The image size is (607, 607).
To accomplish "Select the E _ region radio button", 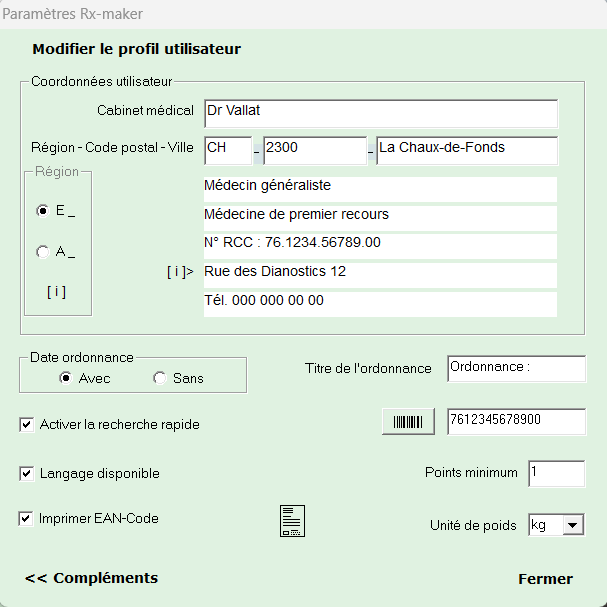I will (x=42, y=211).
